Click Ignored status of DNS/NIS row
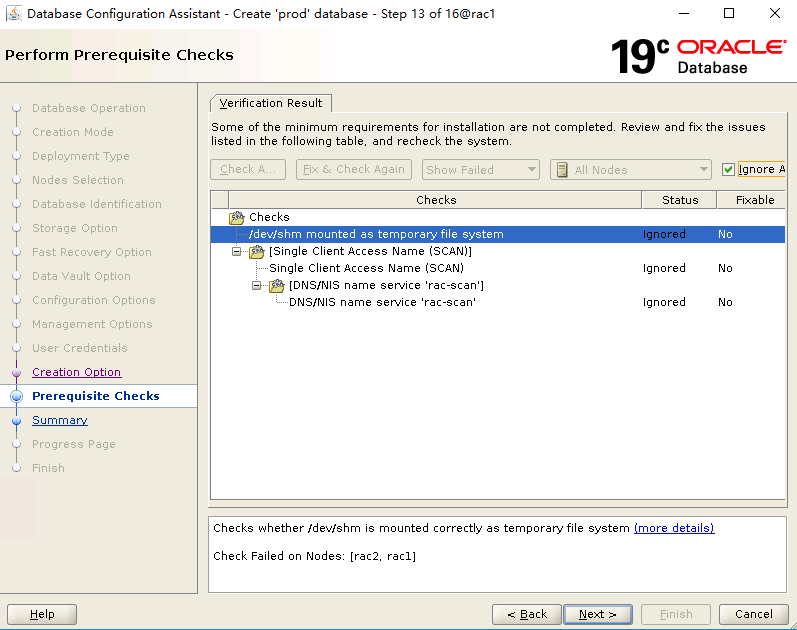The image size is (797, 630). pos(664,303)
